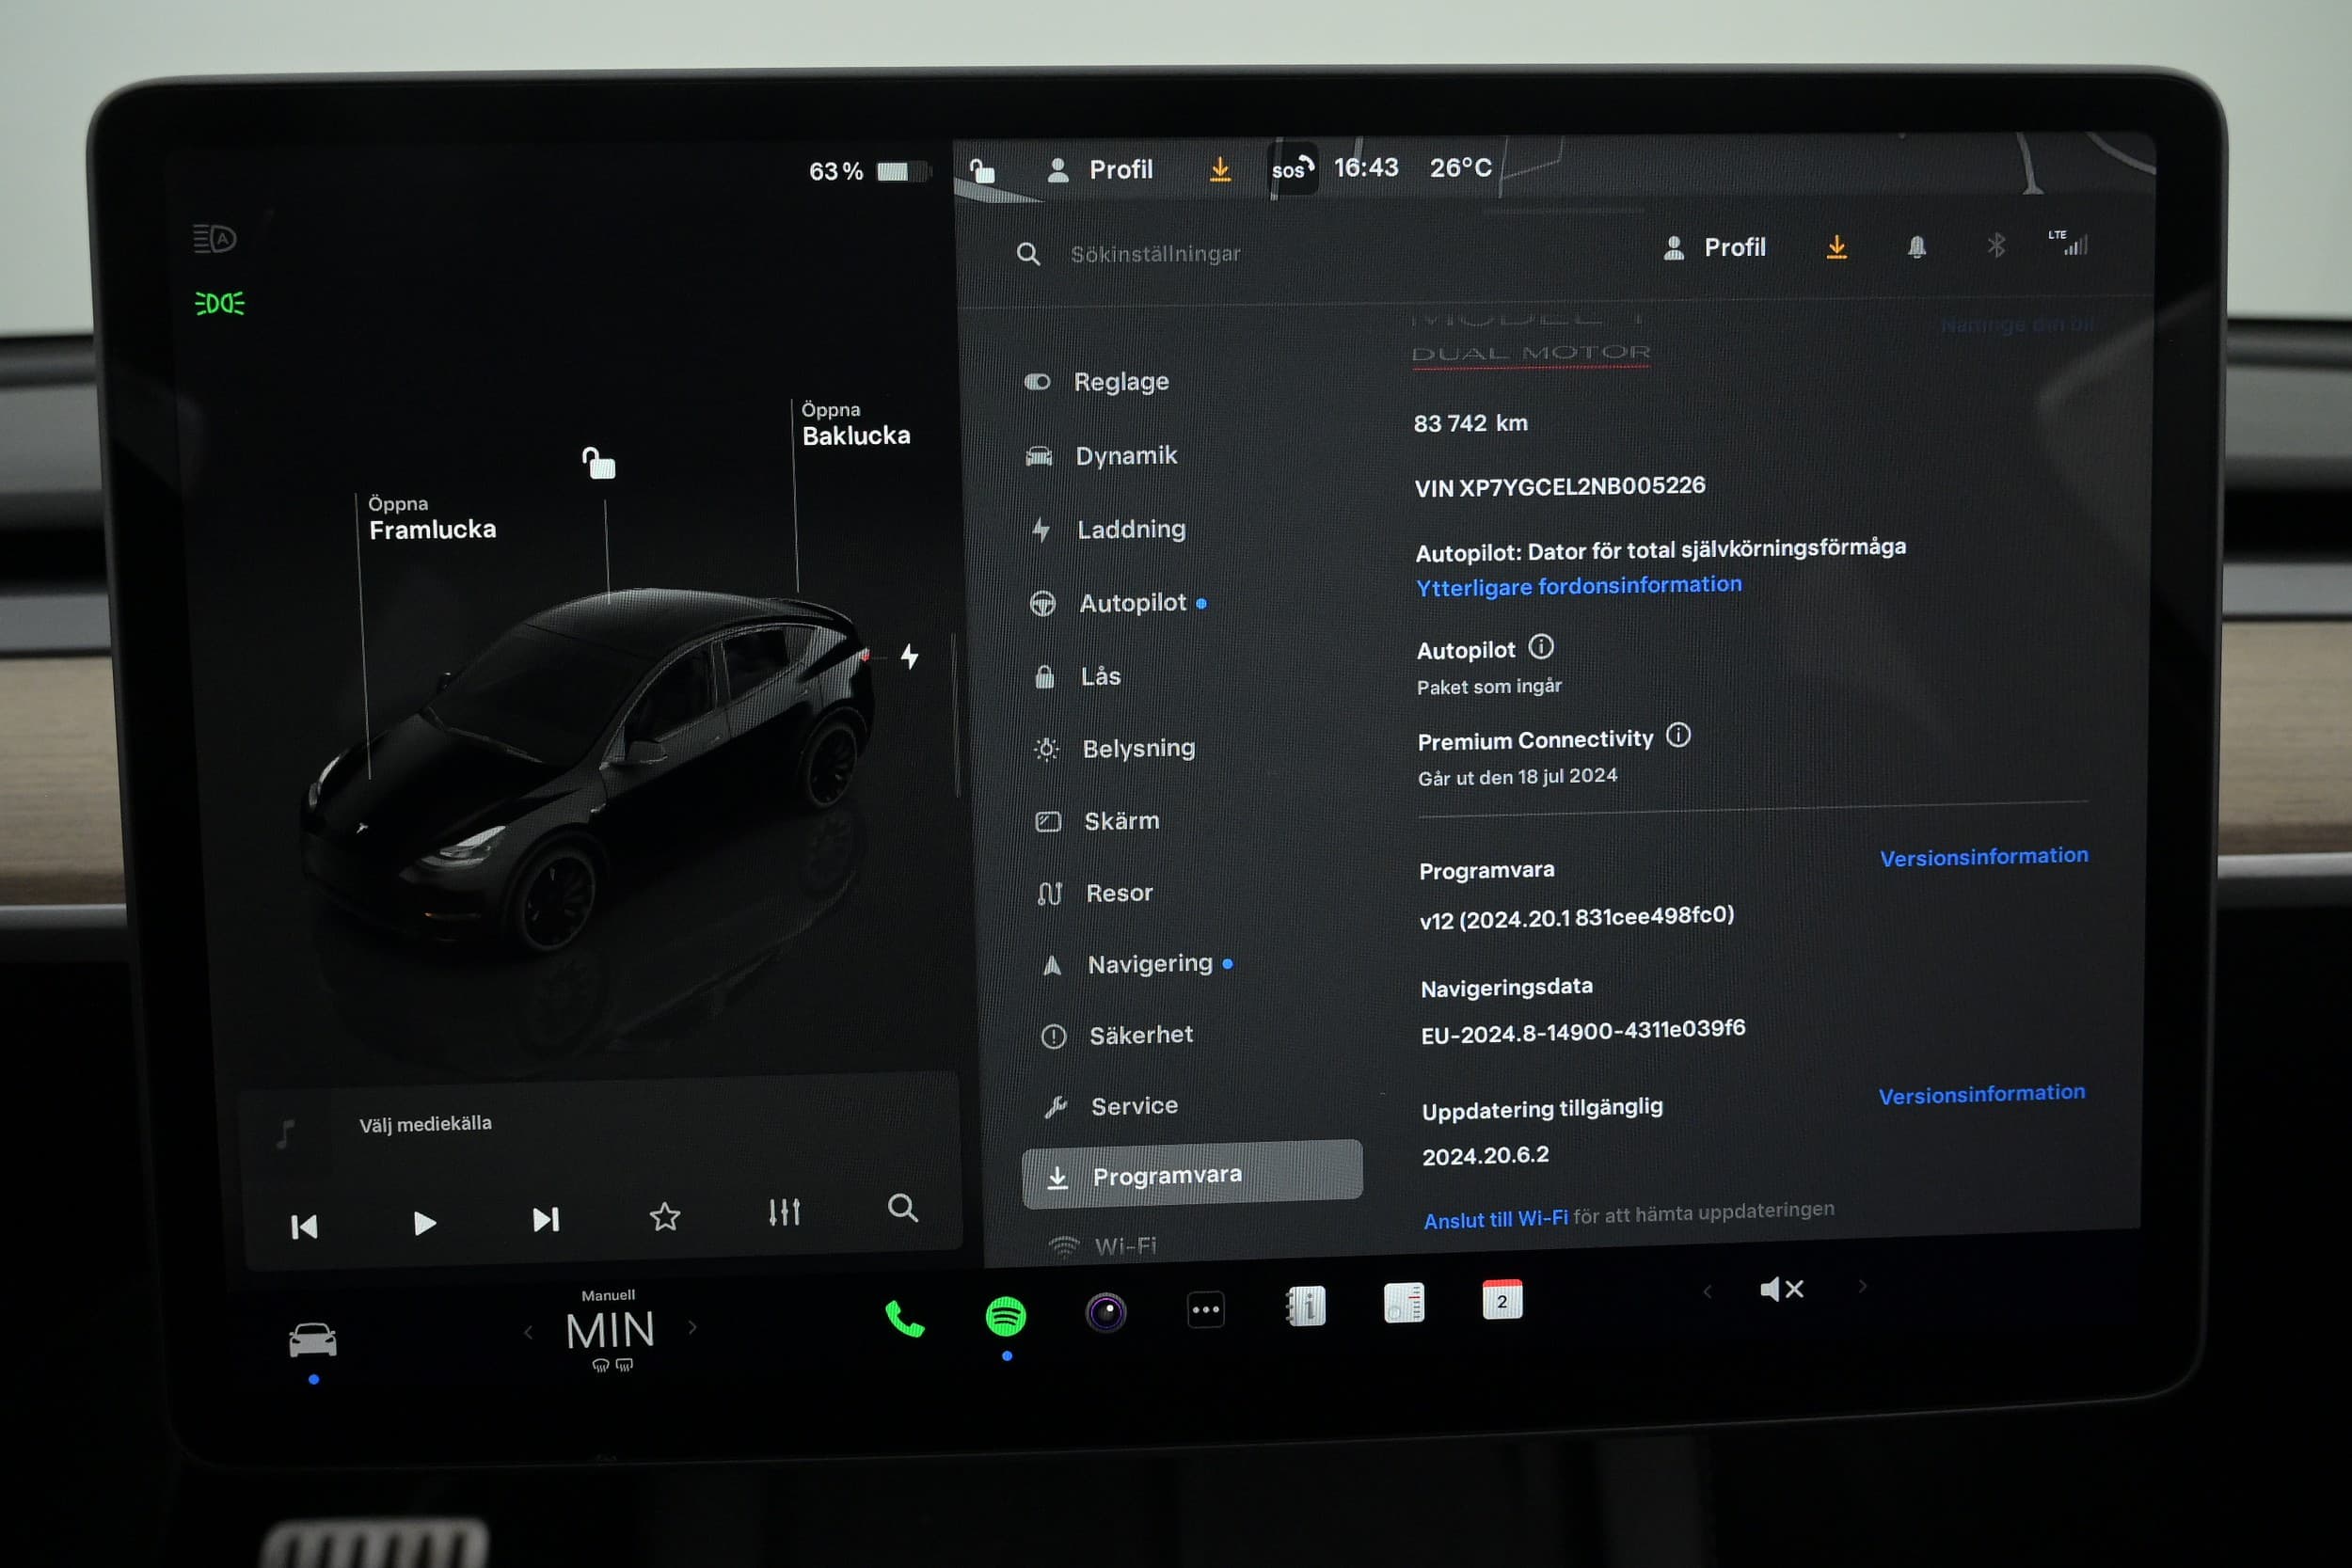Increase cabin temperature with right chevron
The height and width of the screenshot is (1568, 2352).
click(692, 1328)
